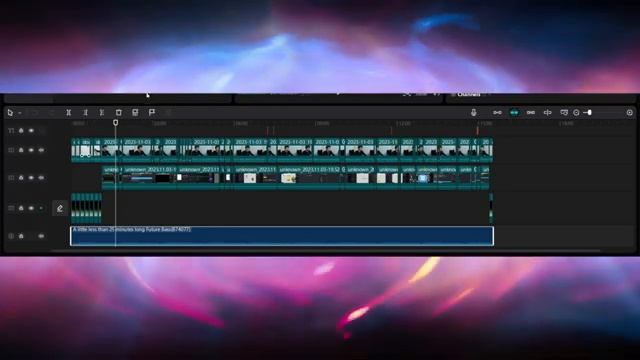The image size is (640, 360).
Task: Click the main video track type icon
Action: point(11,150)
